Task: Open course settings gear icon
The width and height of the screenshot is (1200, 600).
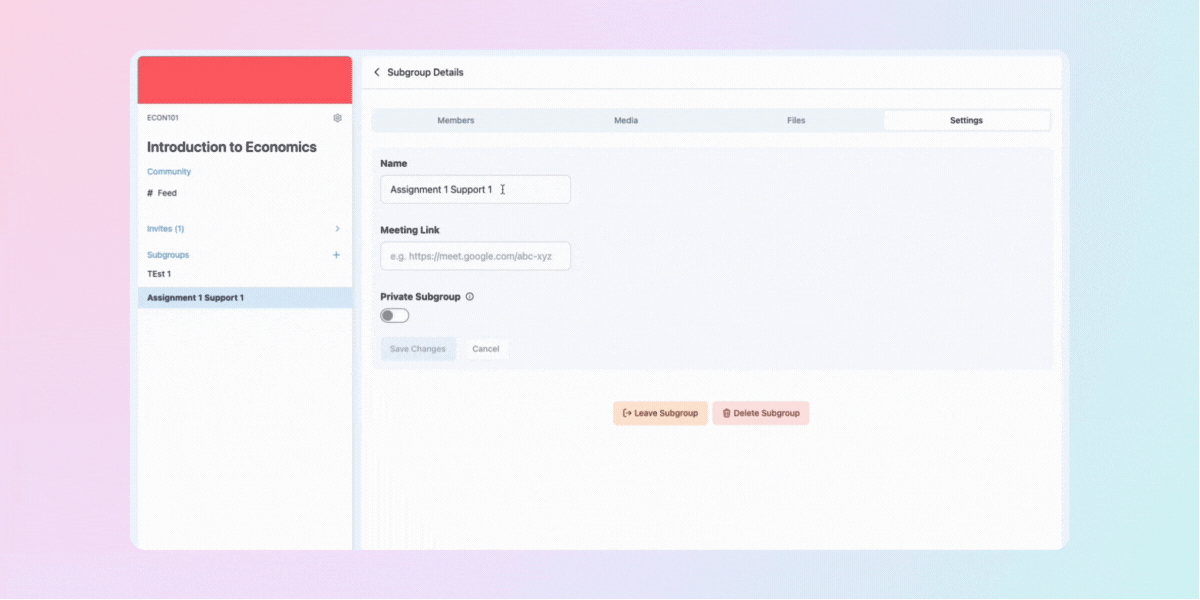Action: coord(337,118)
